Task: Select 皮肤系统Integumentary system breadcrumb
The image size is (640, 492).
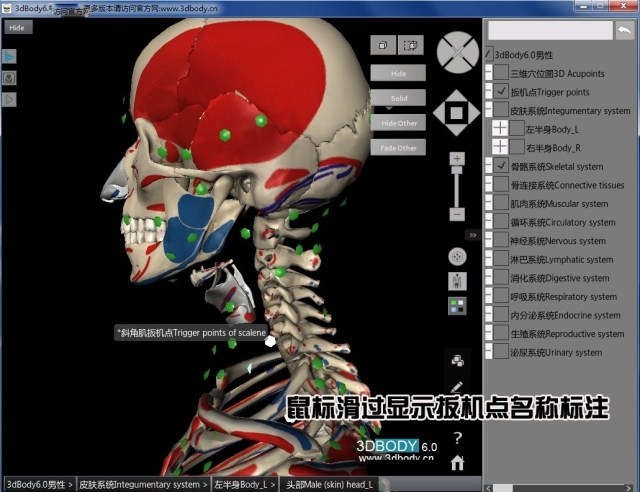Action: click(x=143, y=484)
